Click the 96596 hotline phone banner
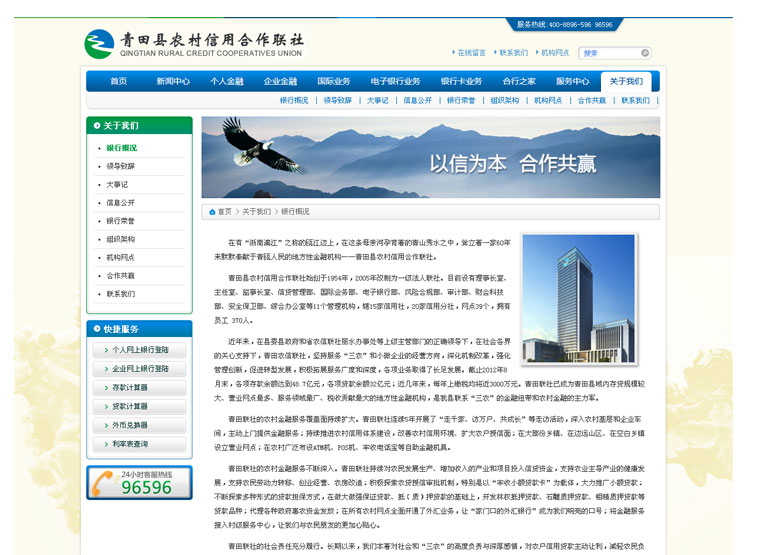 coord(139,483)
